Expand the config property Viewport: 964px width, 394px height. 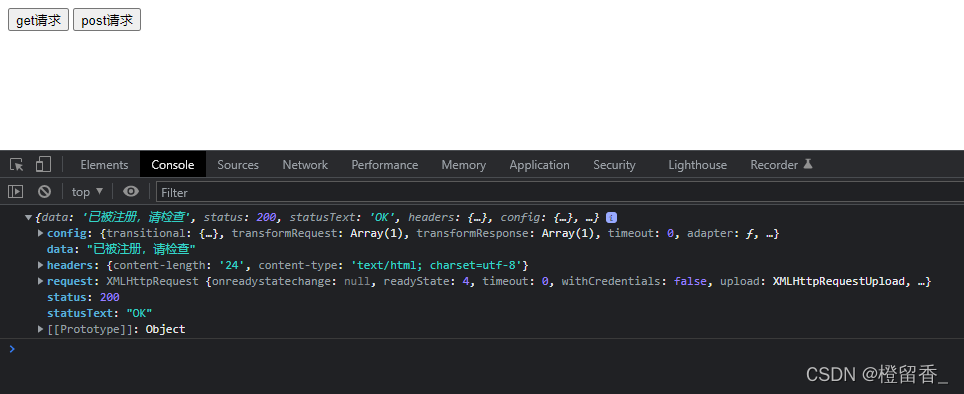(41, 233)
